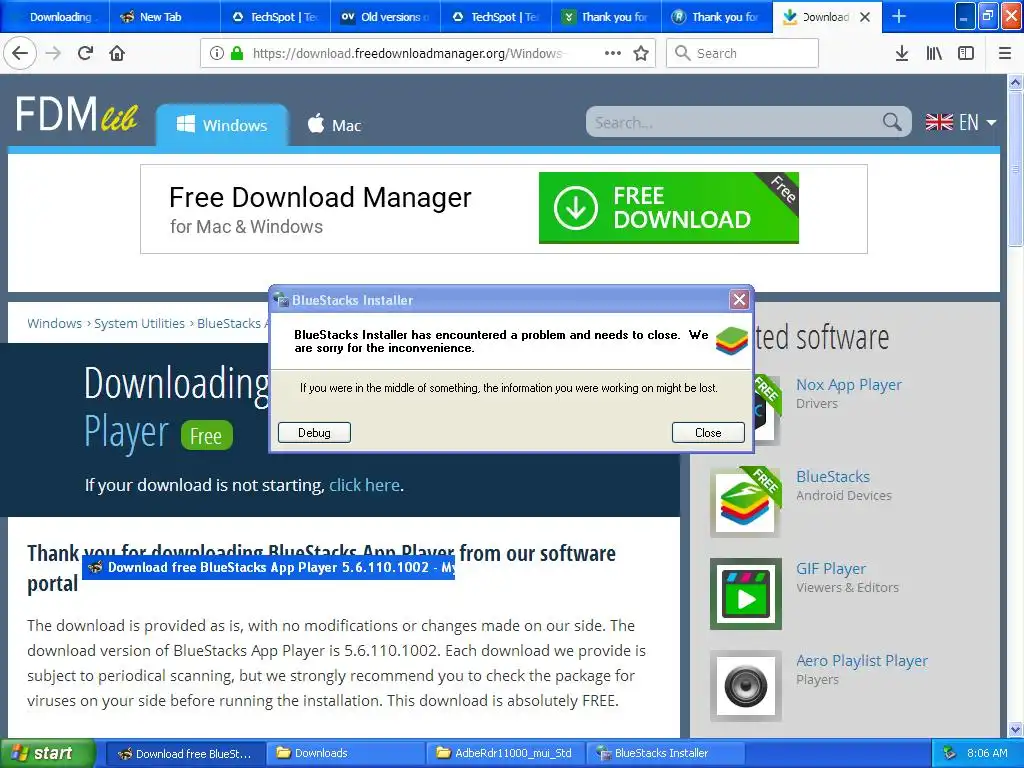The height and width of the screenshot is (768, 1024).
Task: Switch to the first Downloading browser tab
Action: coord(55,17)
